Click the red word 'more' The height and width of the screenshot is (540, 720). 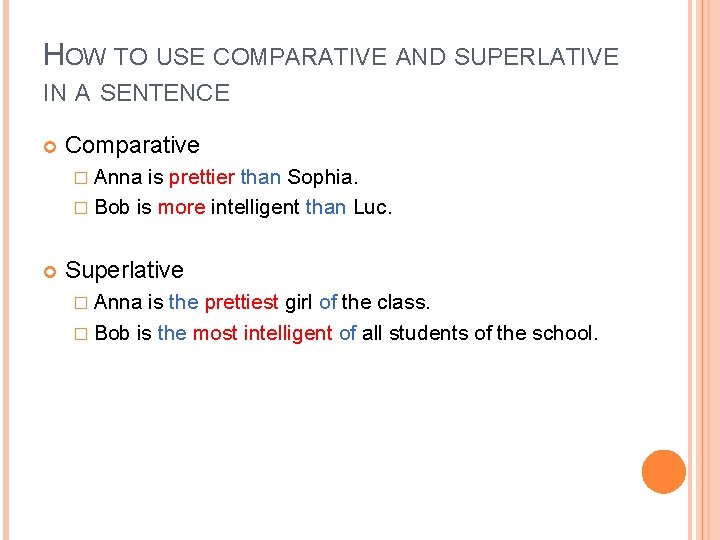pyautogui.click(x=181, y=208)
